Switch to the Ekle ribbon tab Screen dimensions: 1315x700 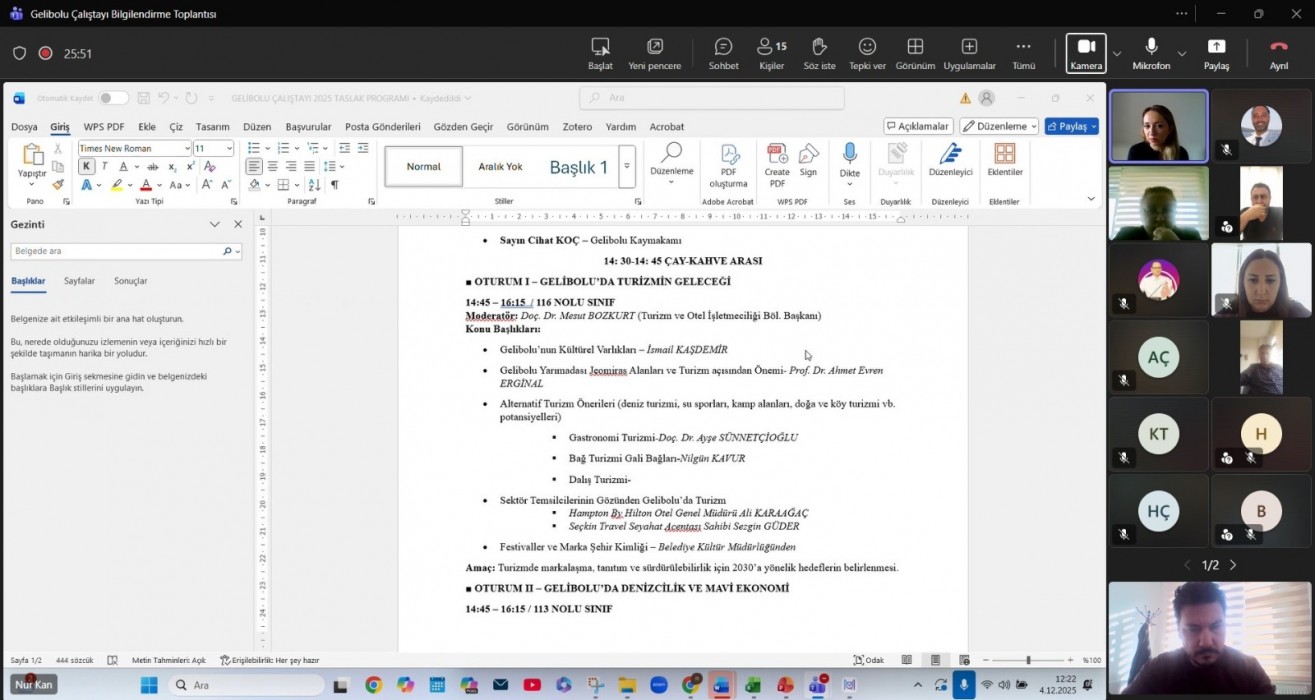pyautogui.click(x=147, y=127)
